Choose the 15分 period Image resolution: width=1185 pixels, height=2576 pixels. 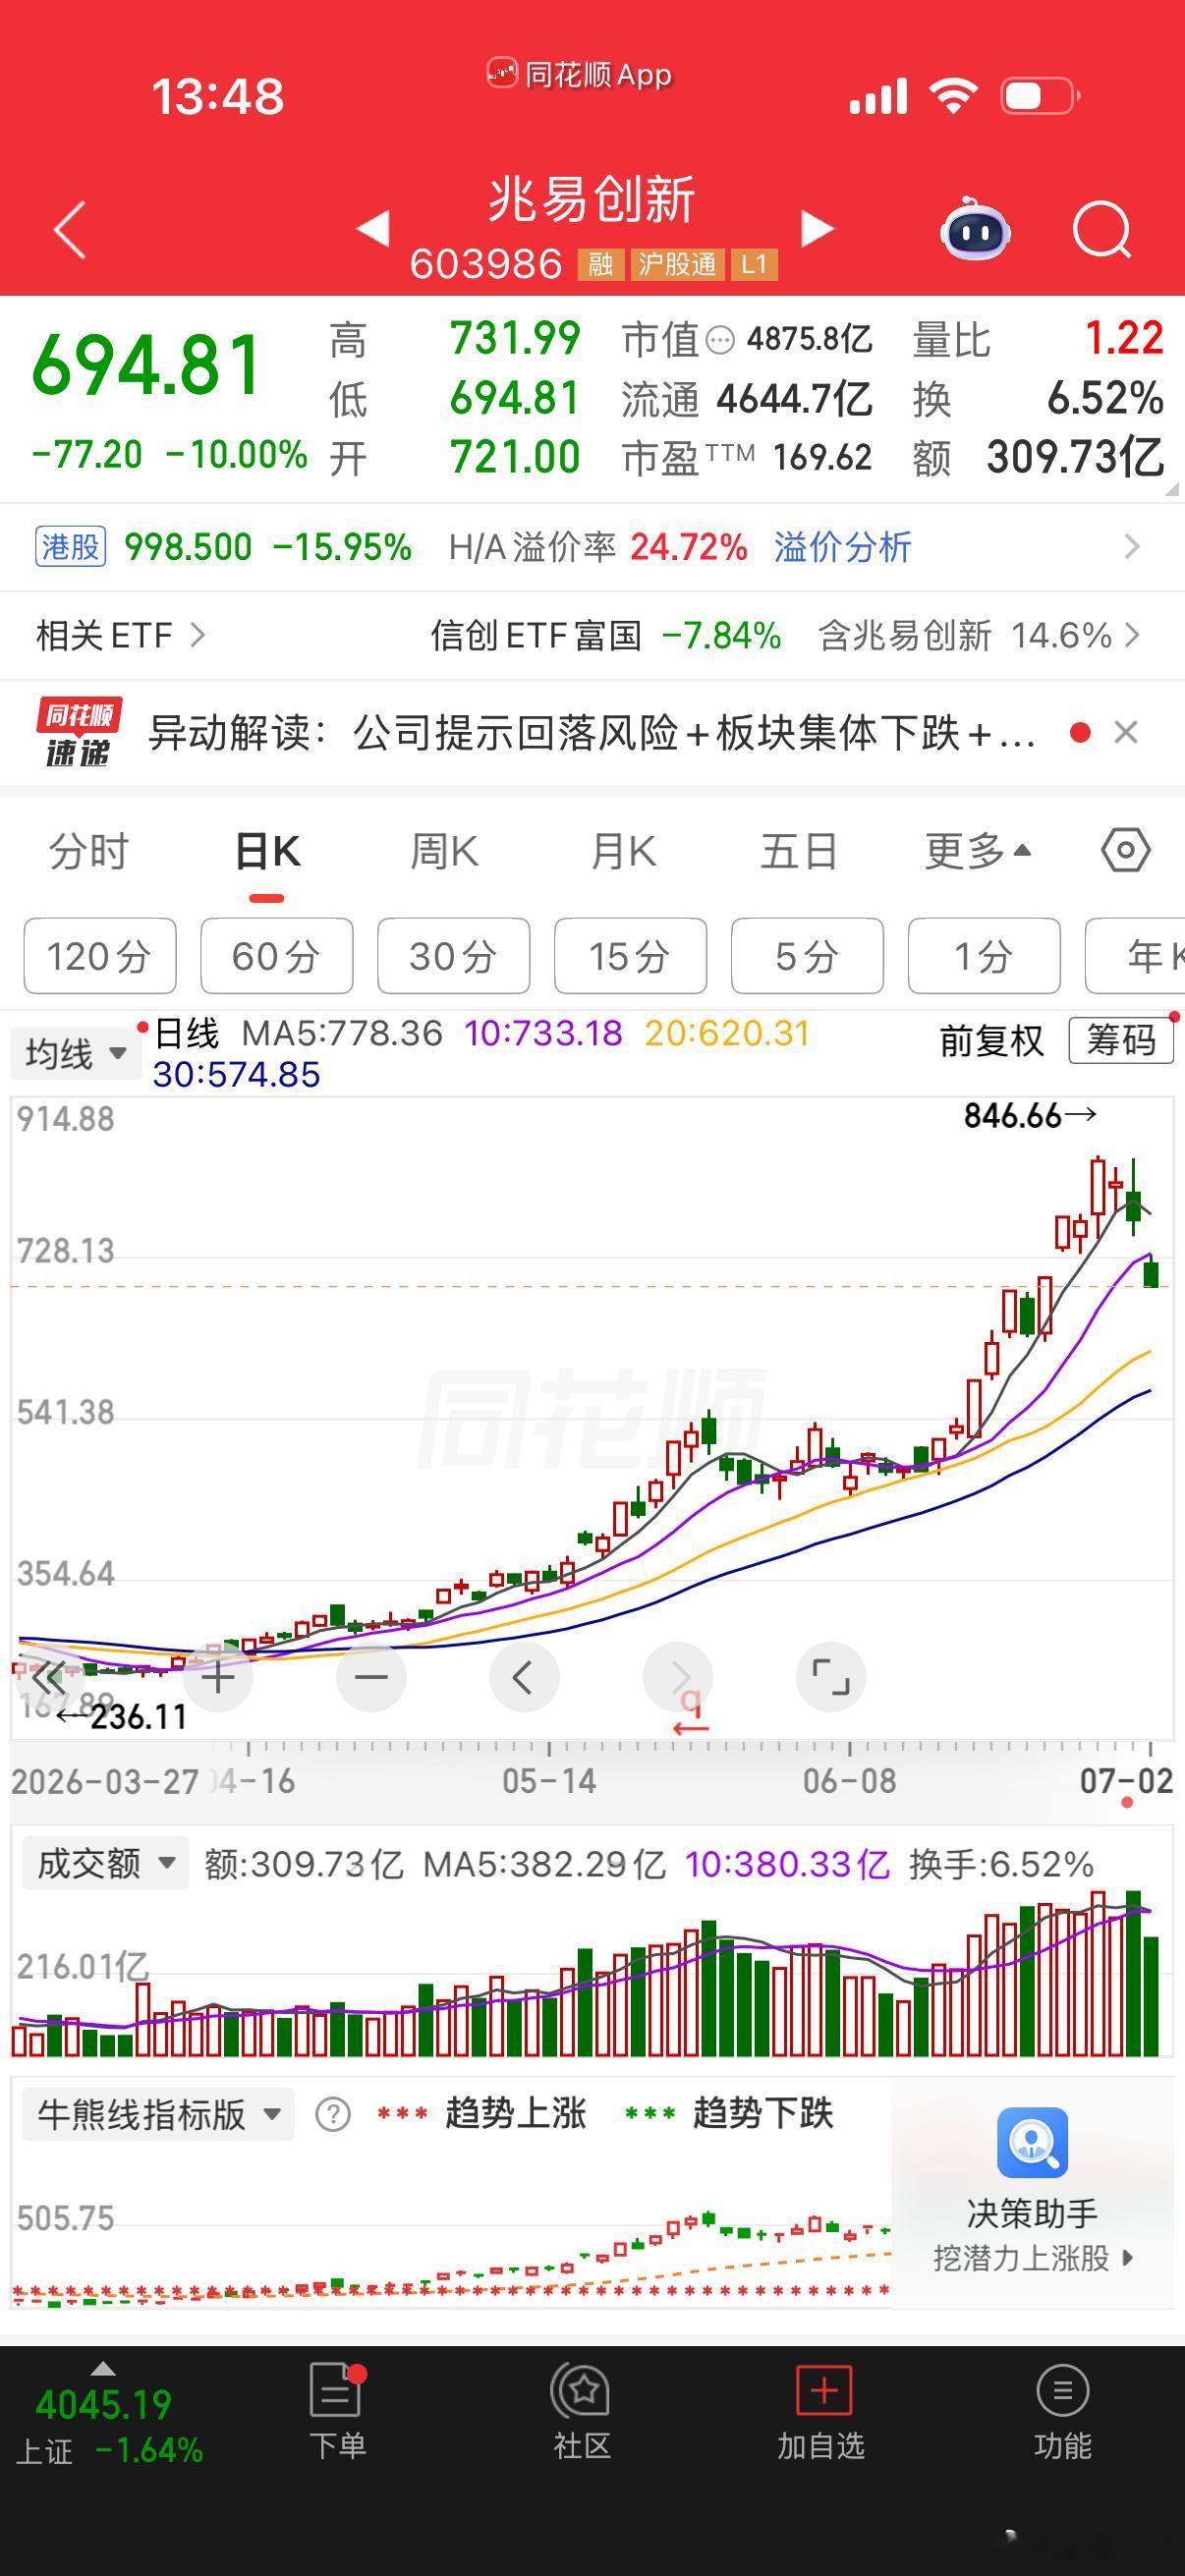(631, 956)
